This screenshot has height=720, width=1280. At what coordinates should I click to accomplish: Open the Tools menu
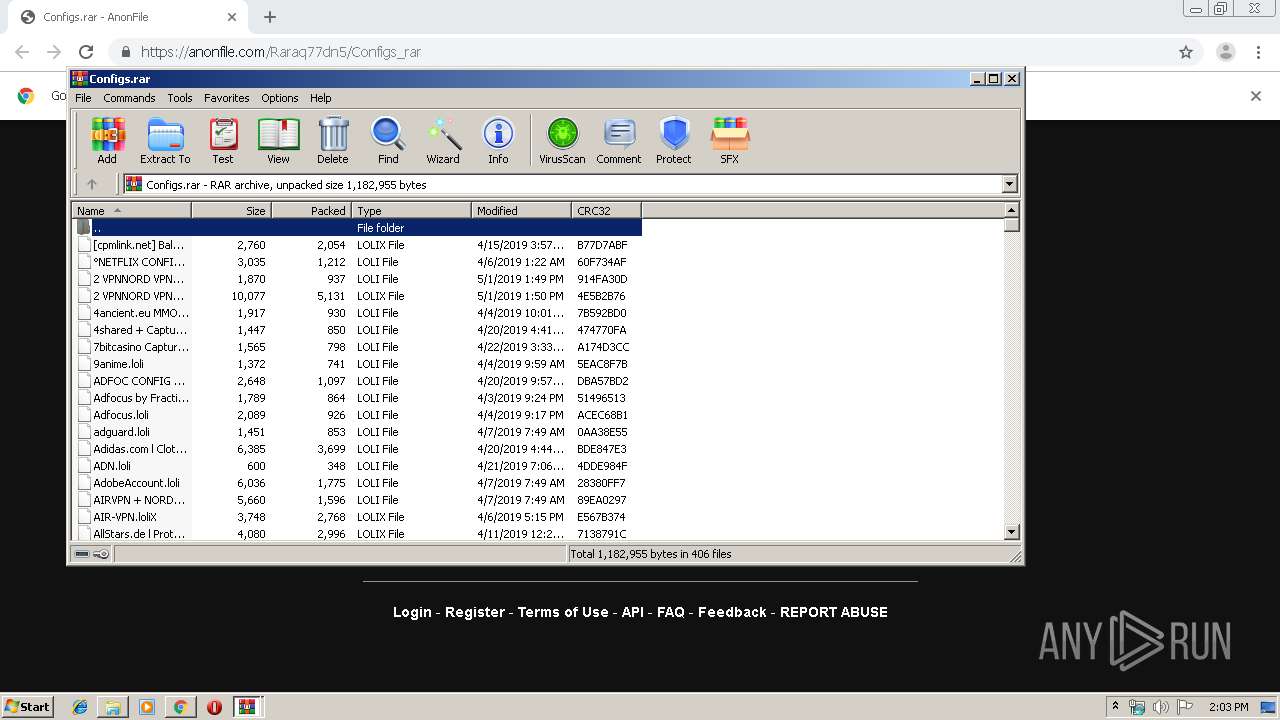[x=180, y=98]
